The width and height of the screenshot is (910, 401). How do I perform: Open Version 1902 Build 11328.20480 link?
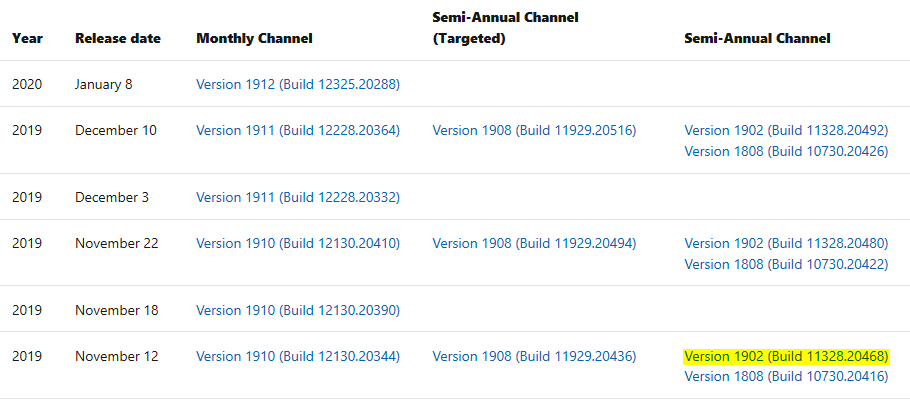786,243
